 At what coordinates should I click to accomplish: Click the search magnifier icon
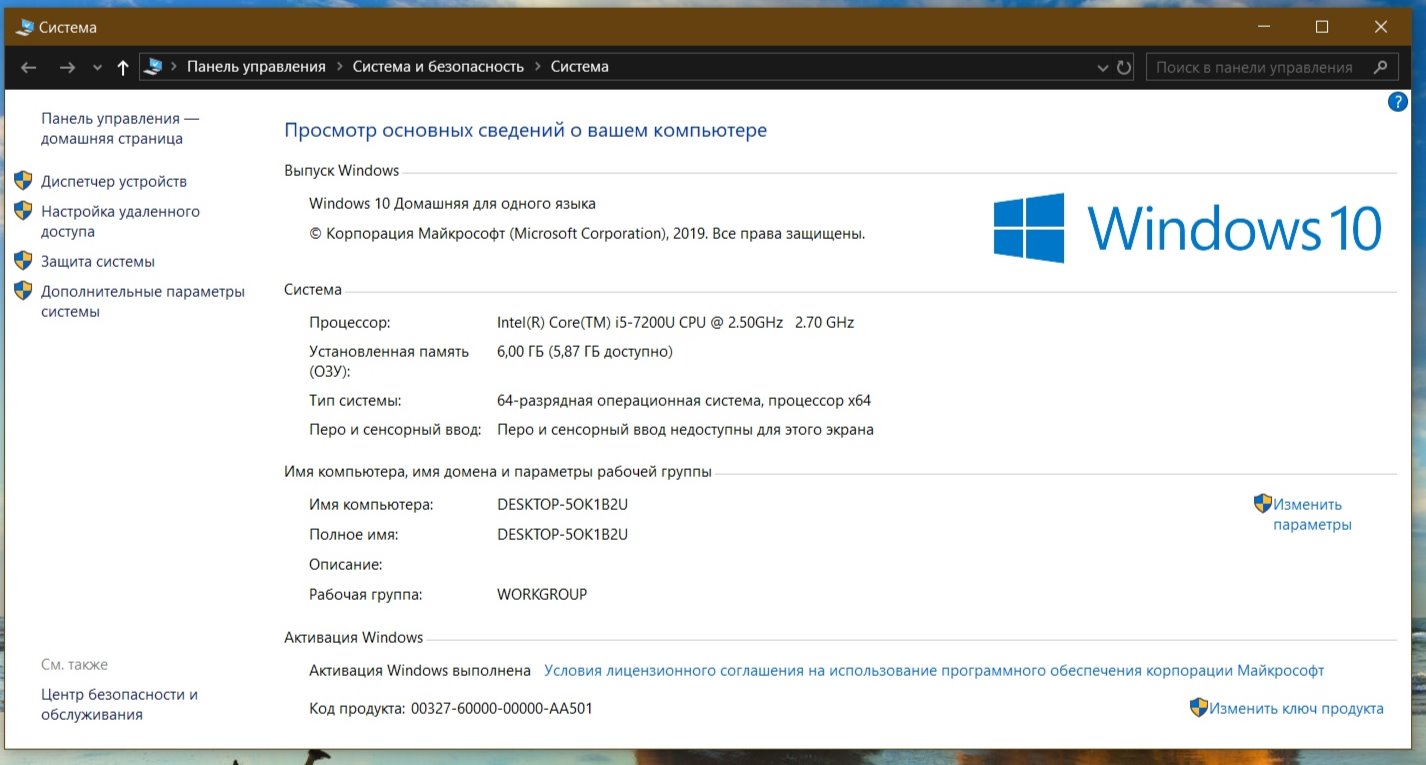[x=1381, y=67]
